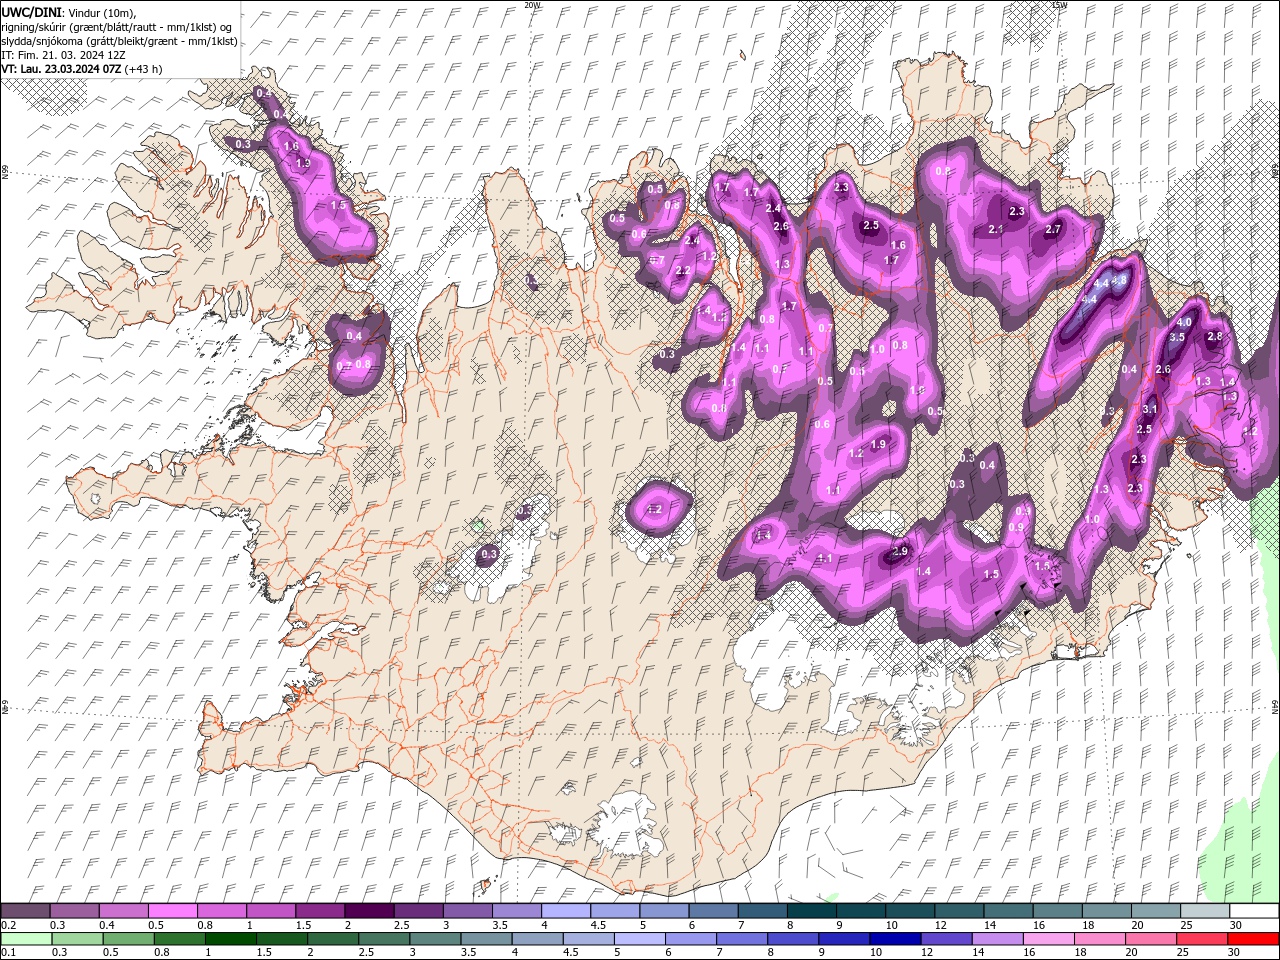Click the '3.1' value label on the map
The width and height of the screenshot is (1280, 960).
tap(1150, 409)
